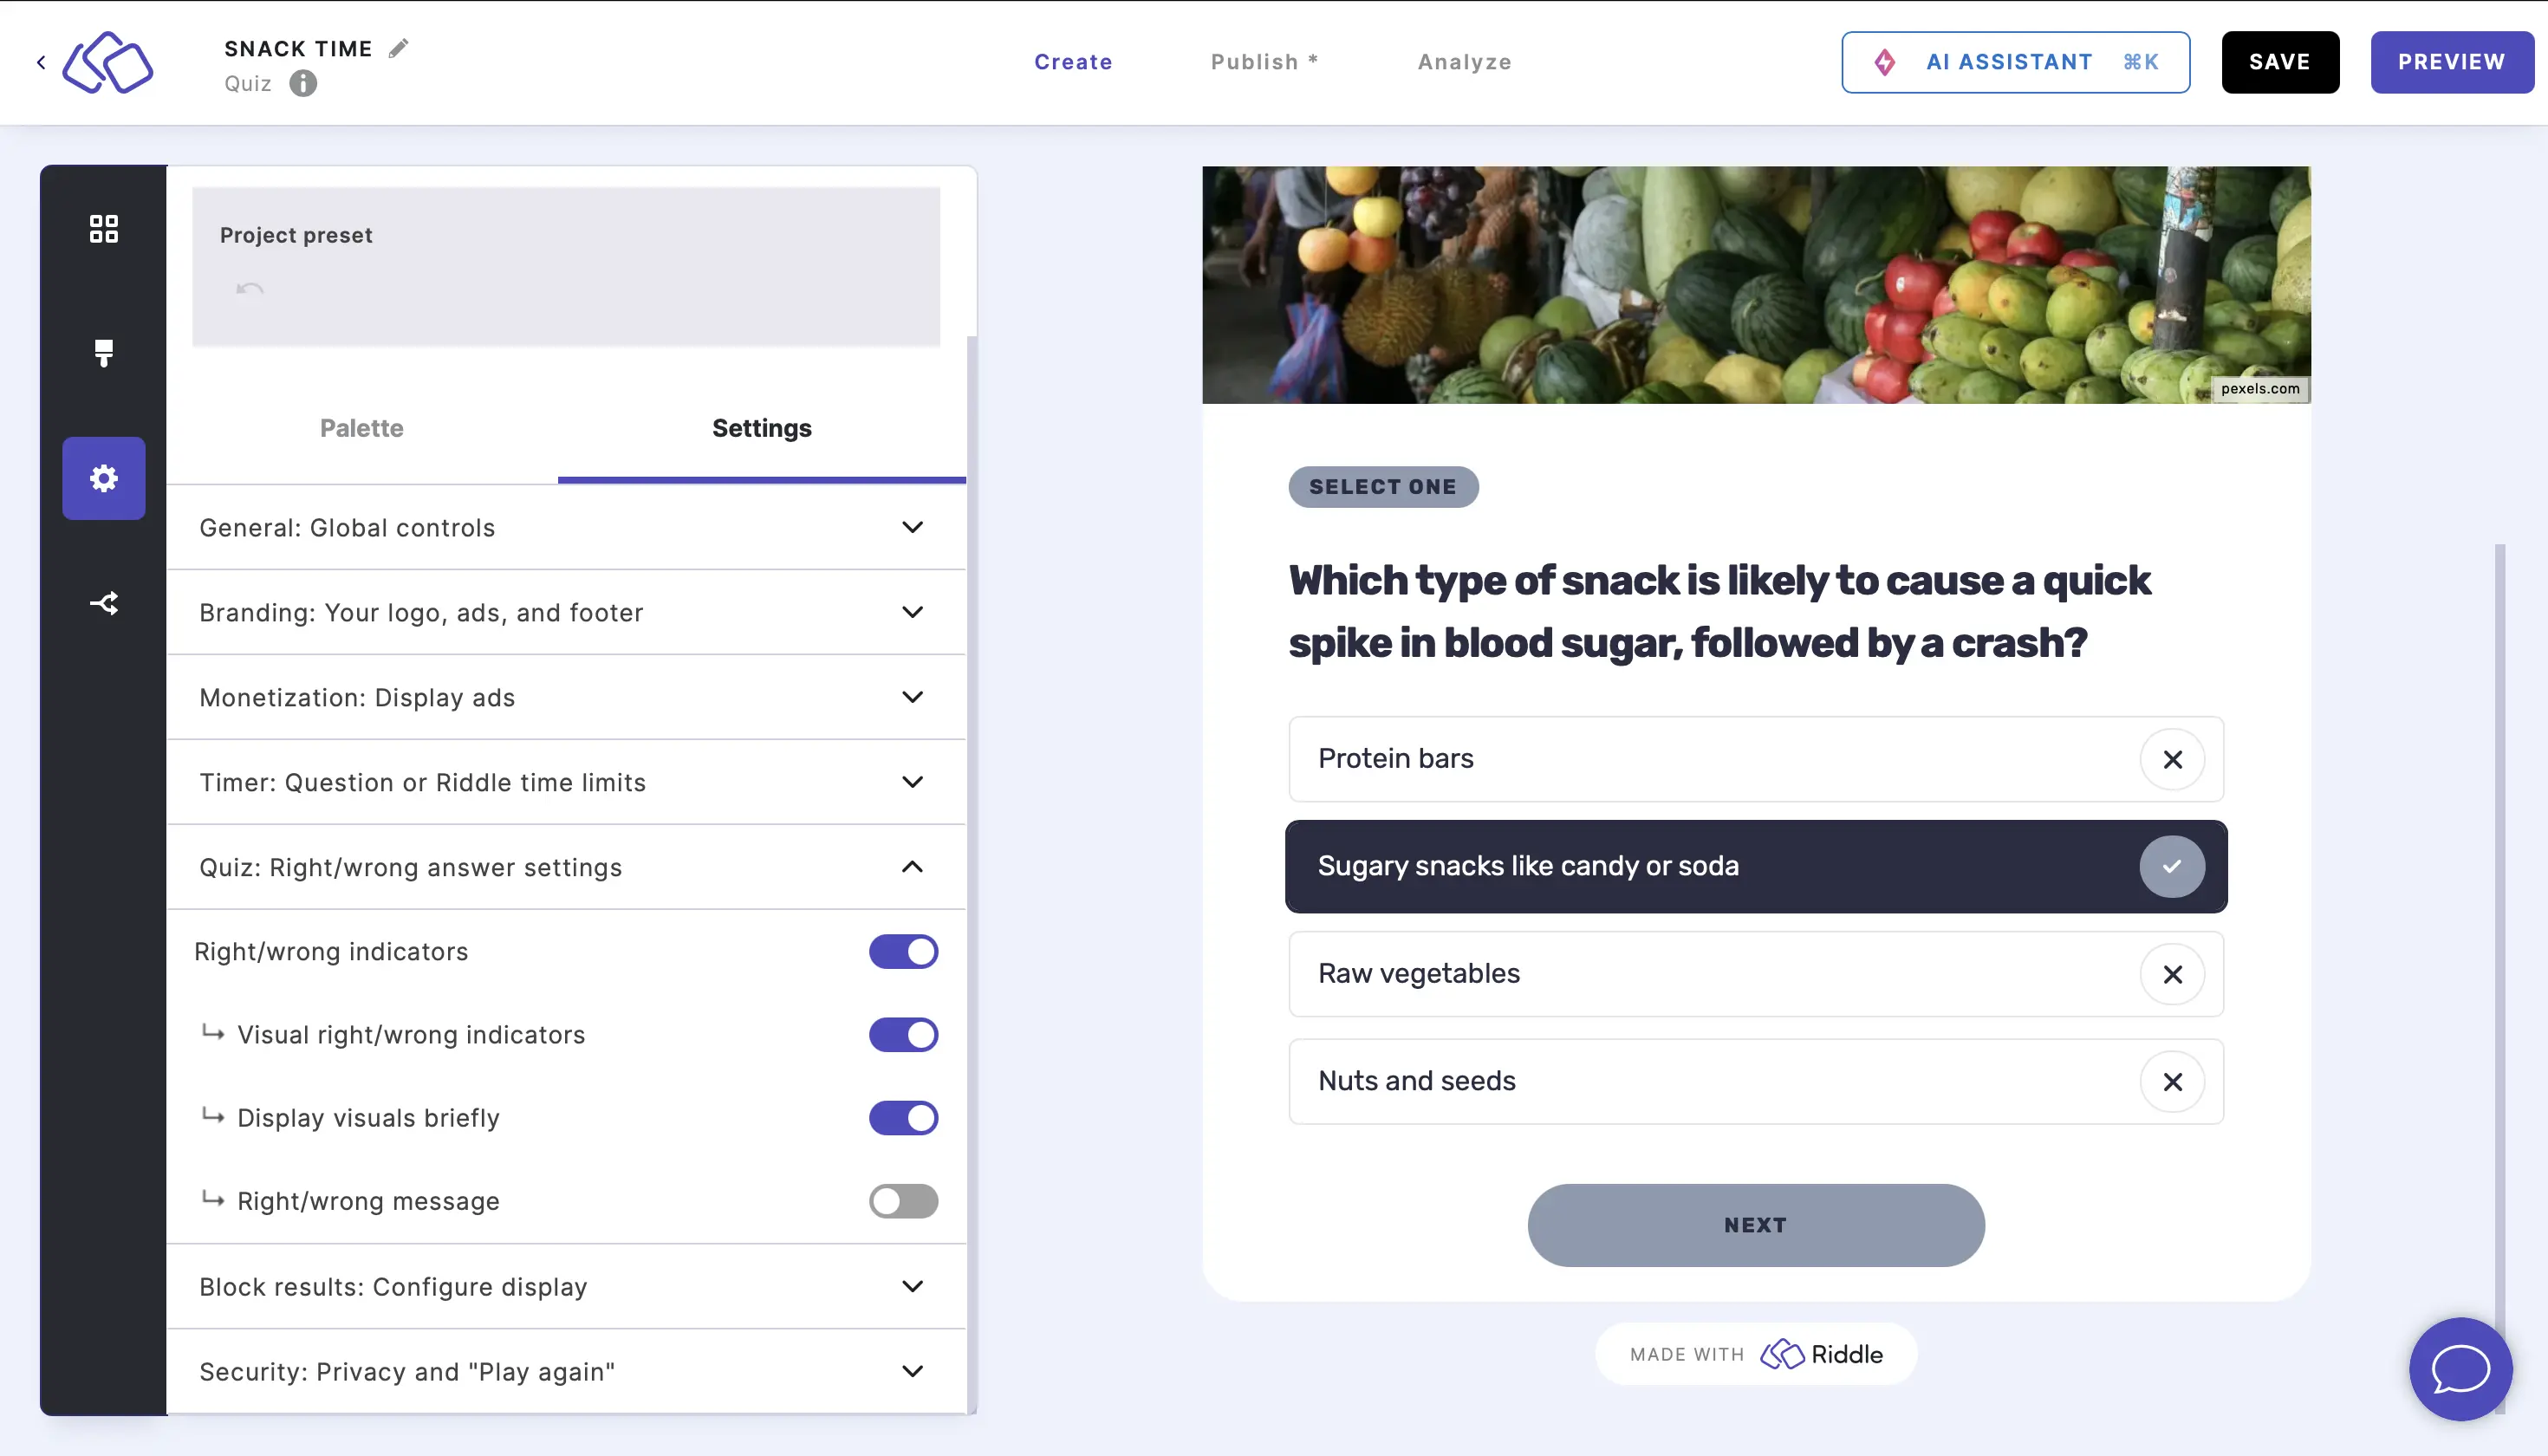Click the Riddle logo icon bottom right
This screenshot has width=2548, height=1456.
click(1782, 1353)
